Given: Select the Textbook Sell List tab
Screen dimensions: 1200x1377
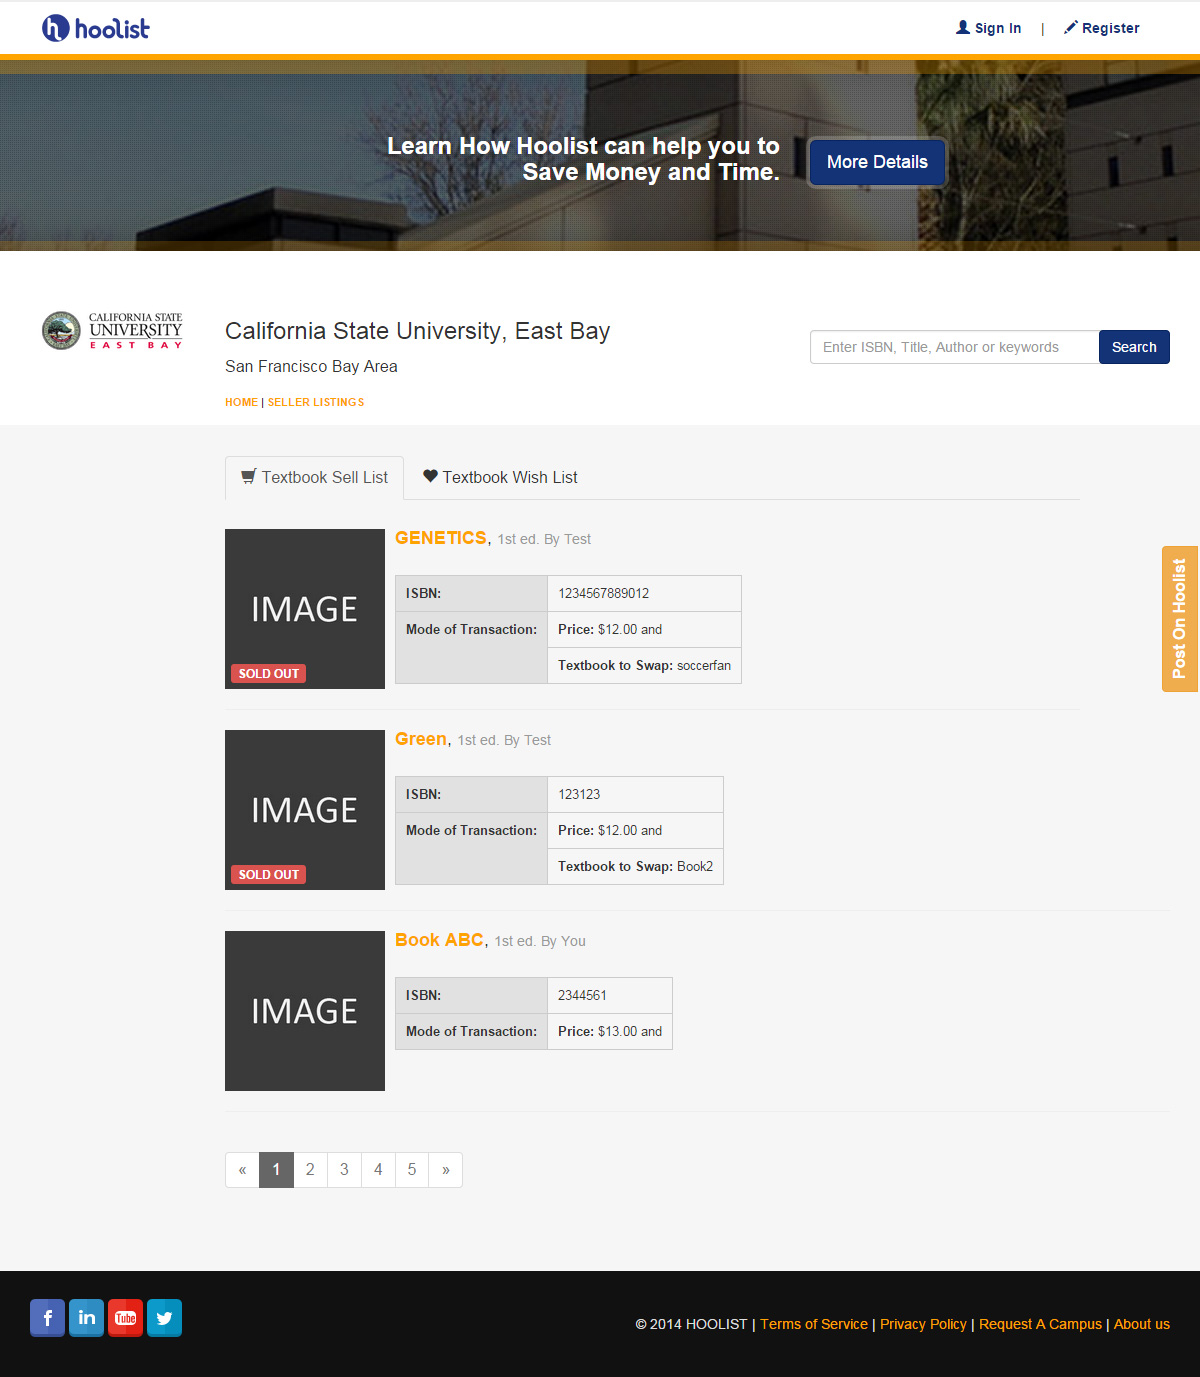Looking at the screenshot, I should coord(314,478).
